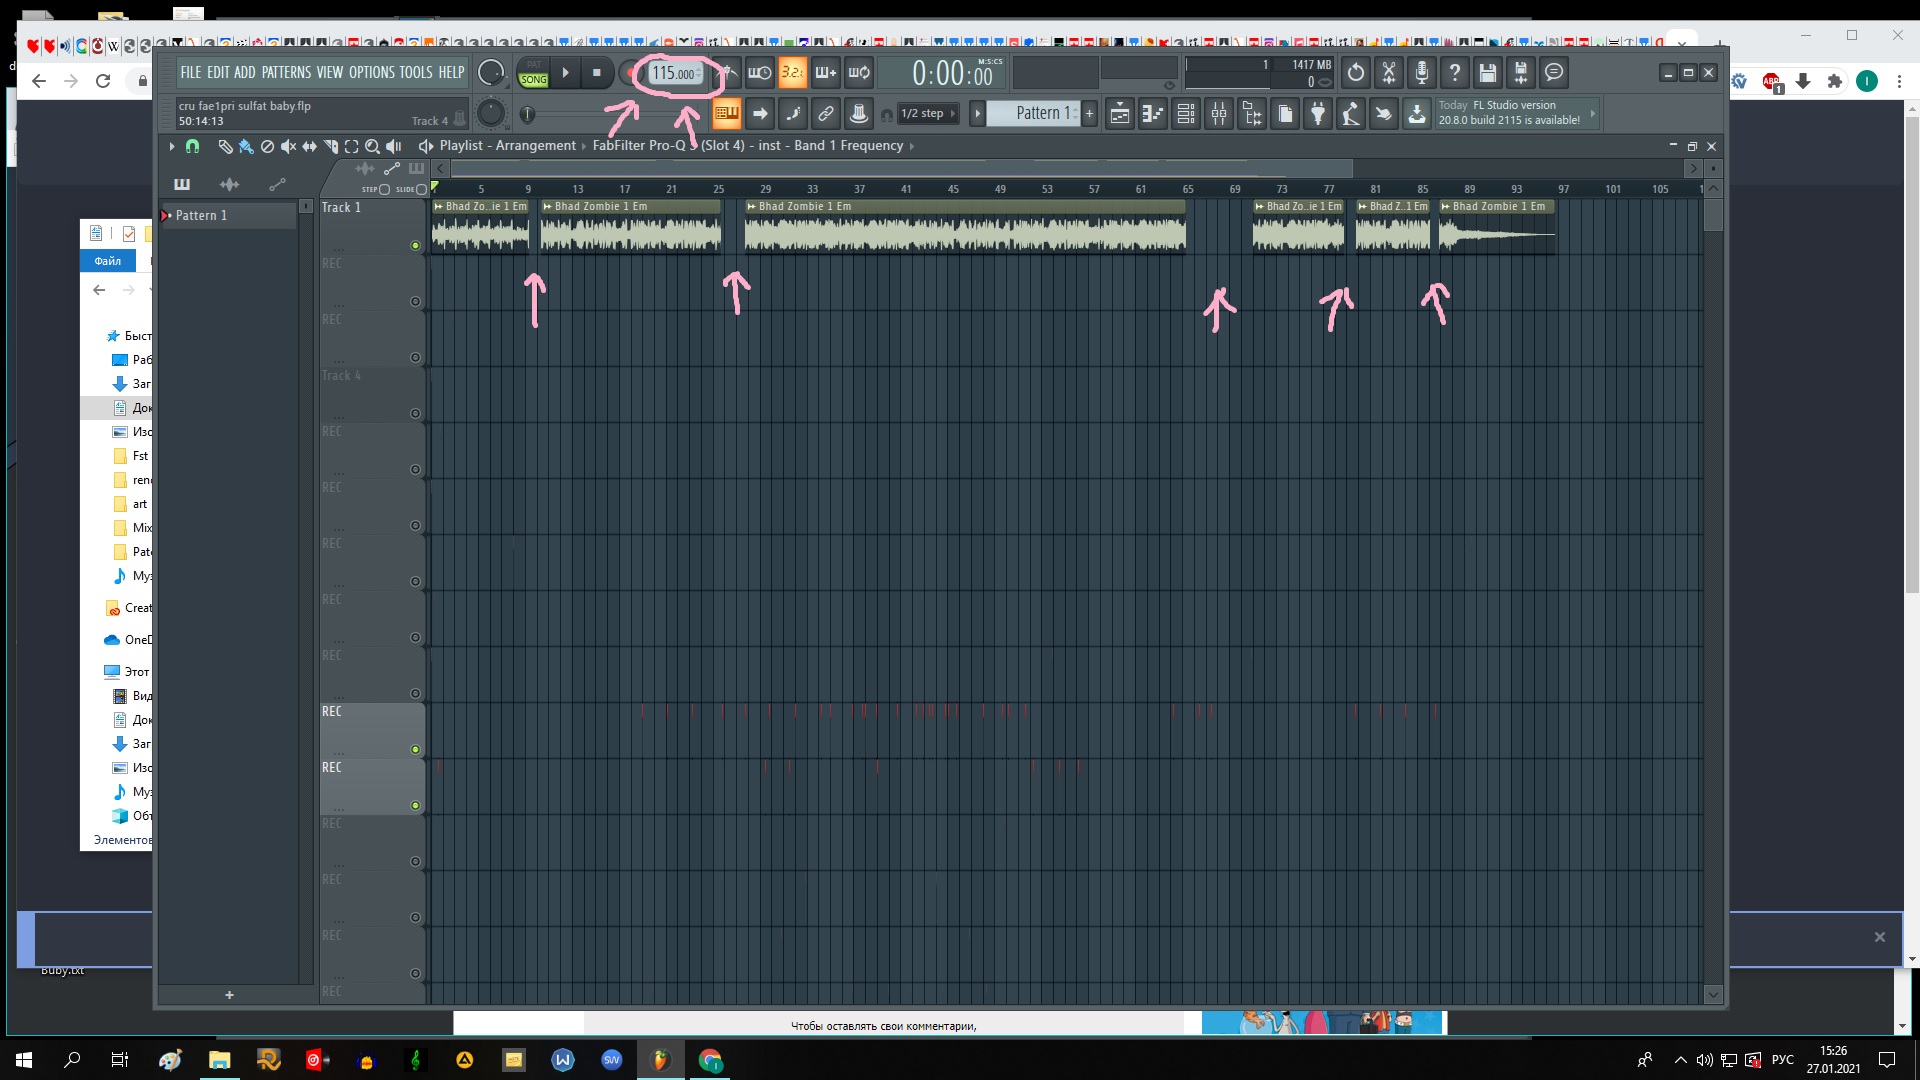Click the metronome icon
This screenshot has width=1920, height=1080.
click(x=728, y=72)
